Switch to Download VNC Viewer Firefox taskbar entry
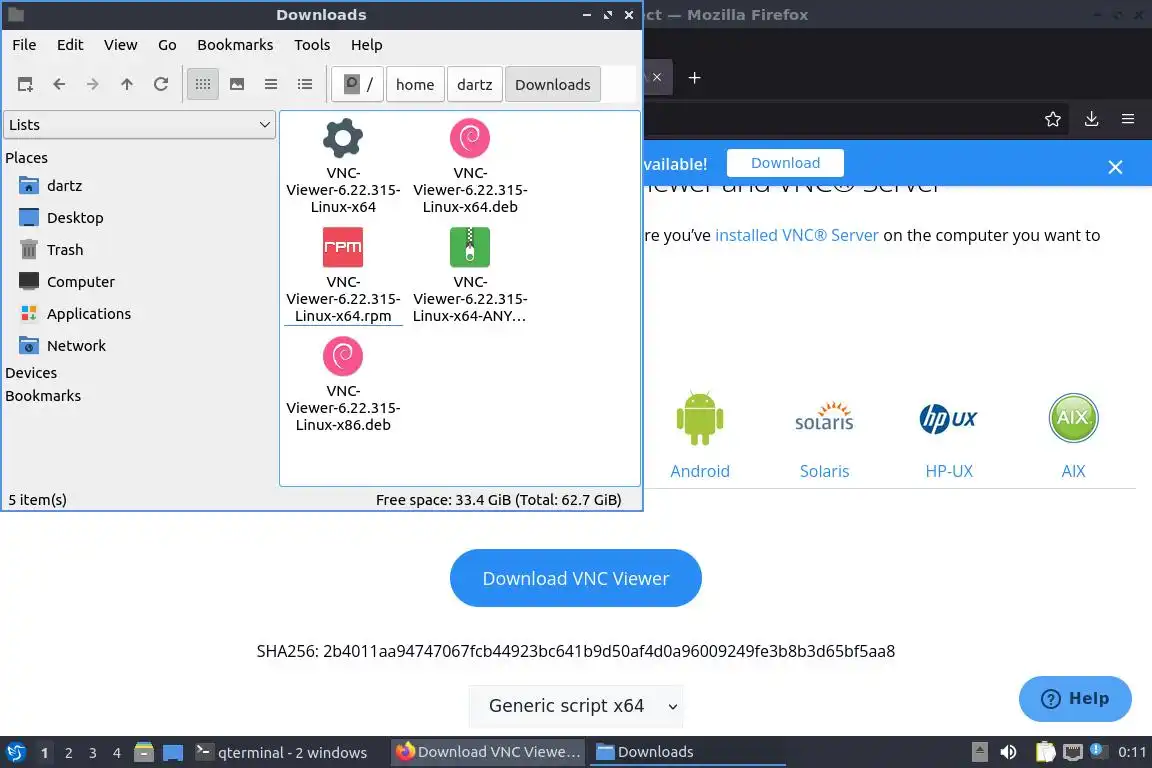The width and height of the screenshot is (1152, 768). pos(488,753)
